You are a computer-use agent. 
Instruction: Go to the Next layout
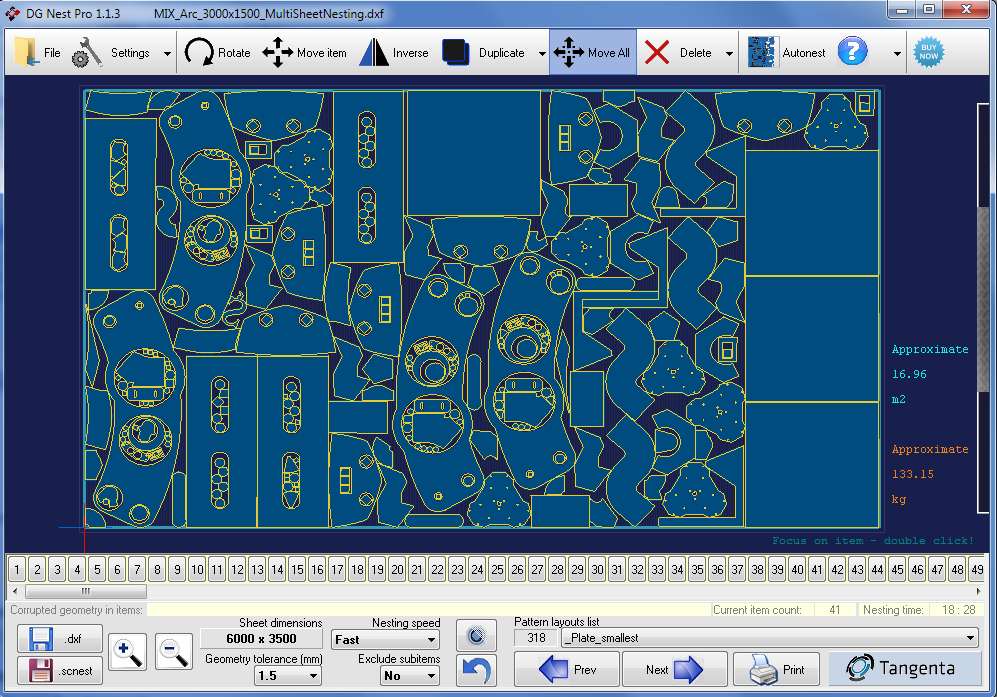point(674,670)
